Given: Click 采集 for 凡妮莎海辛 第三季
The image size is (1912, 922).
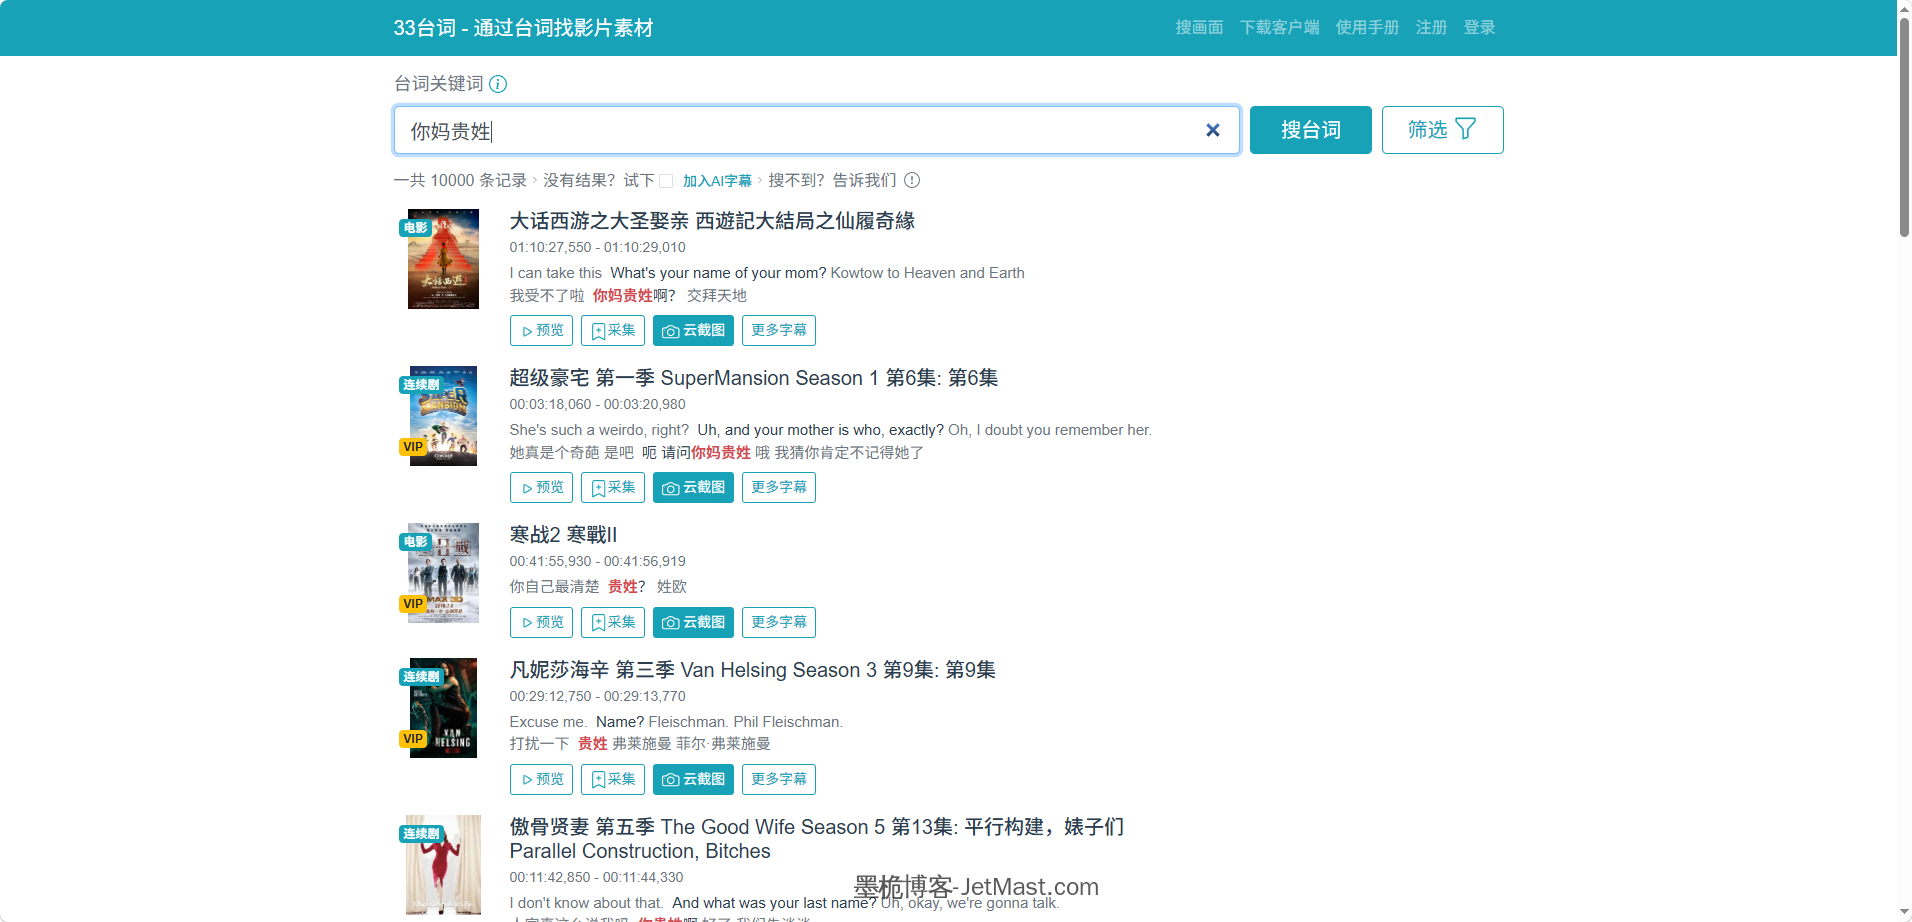Looking at the screenshot, I should point(613,779).
